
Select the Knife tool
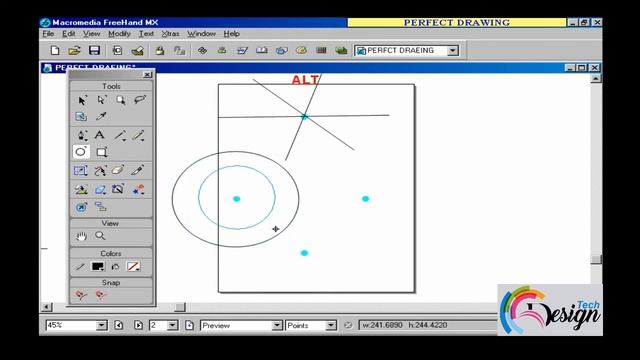click(138, 170)
